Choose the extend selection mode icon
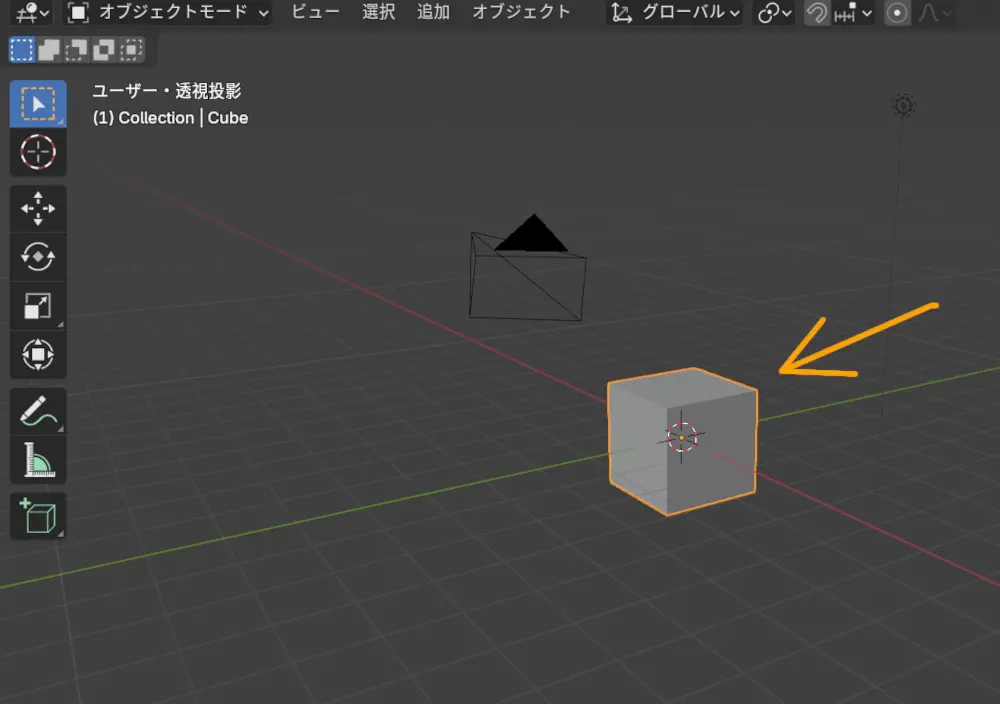The width and height of the screenshot is (1000, 704). 49,50
